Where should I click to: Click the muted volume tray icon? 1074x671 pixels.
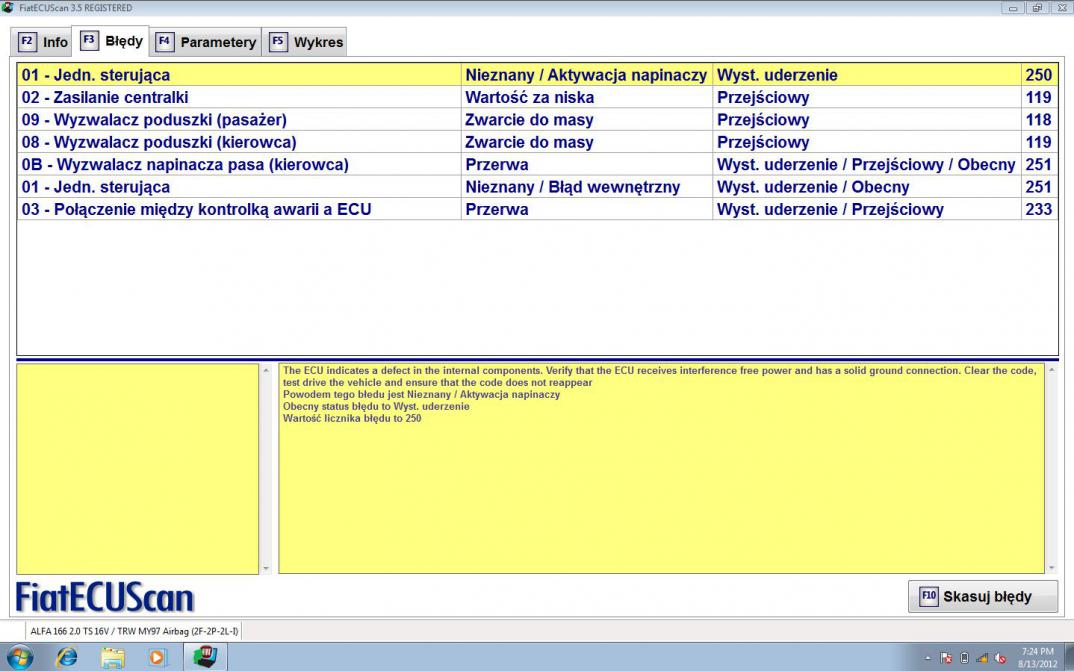point(999,658)
